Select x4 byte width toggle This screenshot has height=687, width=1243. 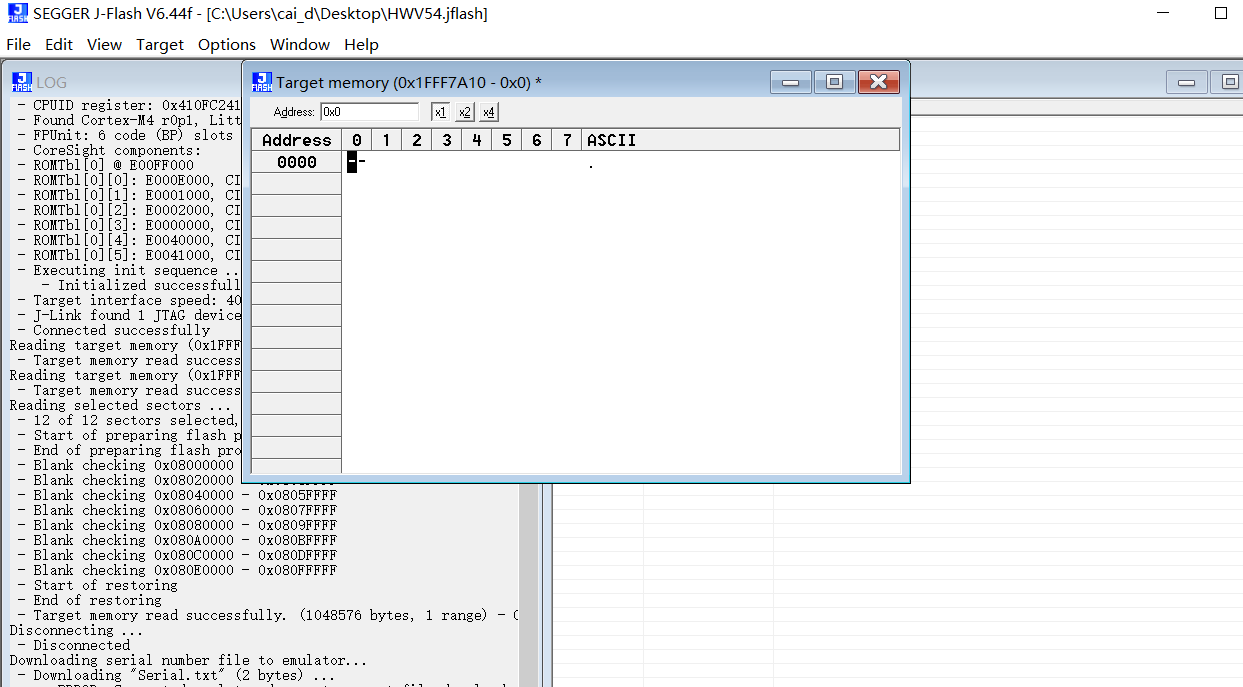[x=489, y=112]
